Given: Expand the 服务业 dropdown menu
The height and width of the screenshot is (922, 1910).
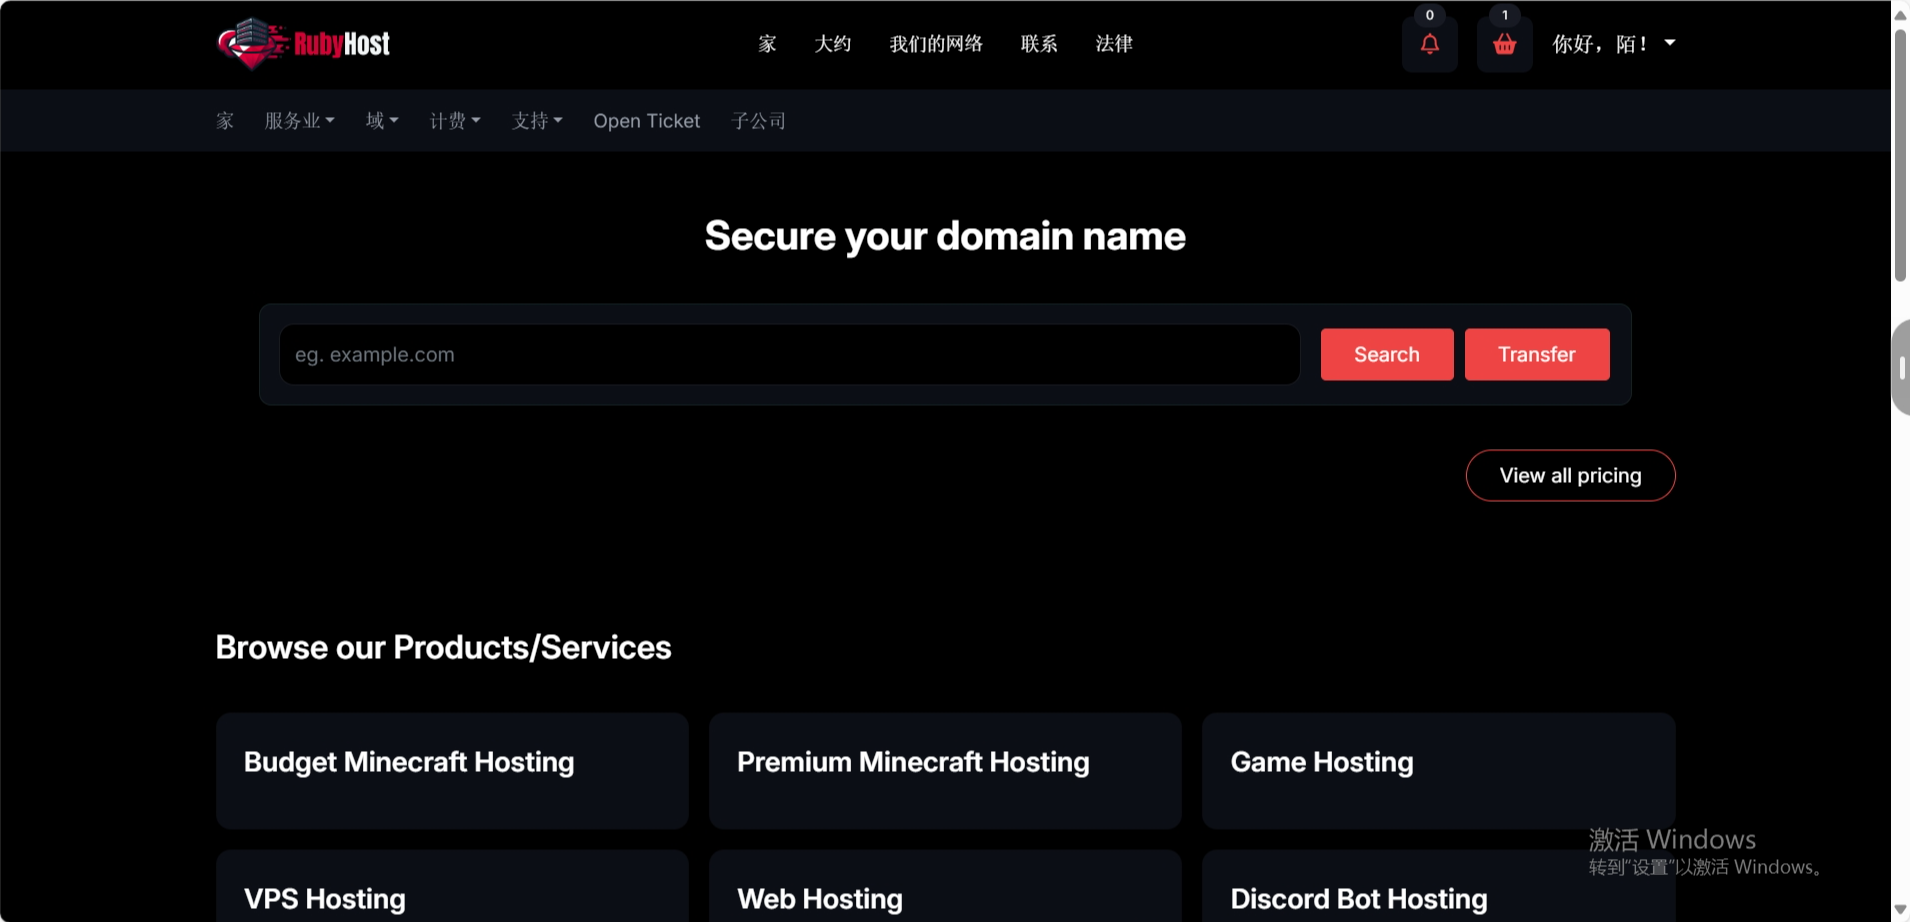Looking at the screenshot, I should click(x=299, y=120).
